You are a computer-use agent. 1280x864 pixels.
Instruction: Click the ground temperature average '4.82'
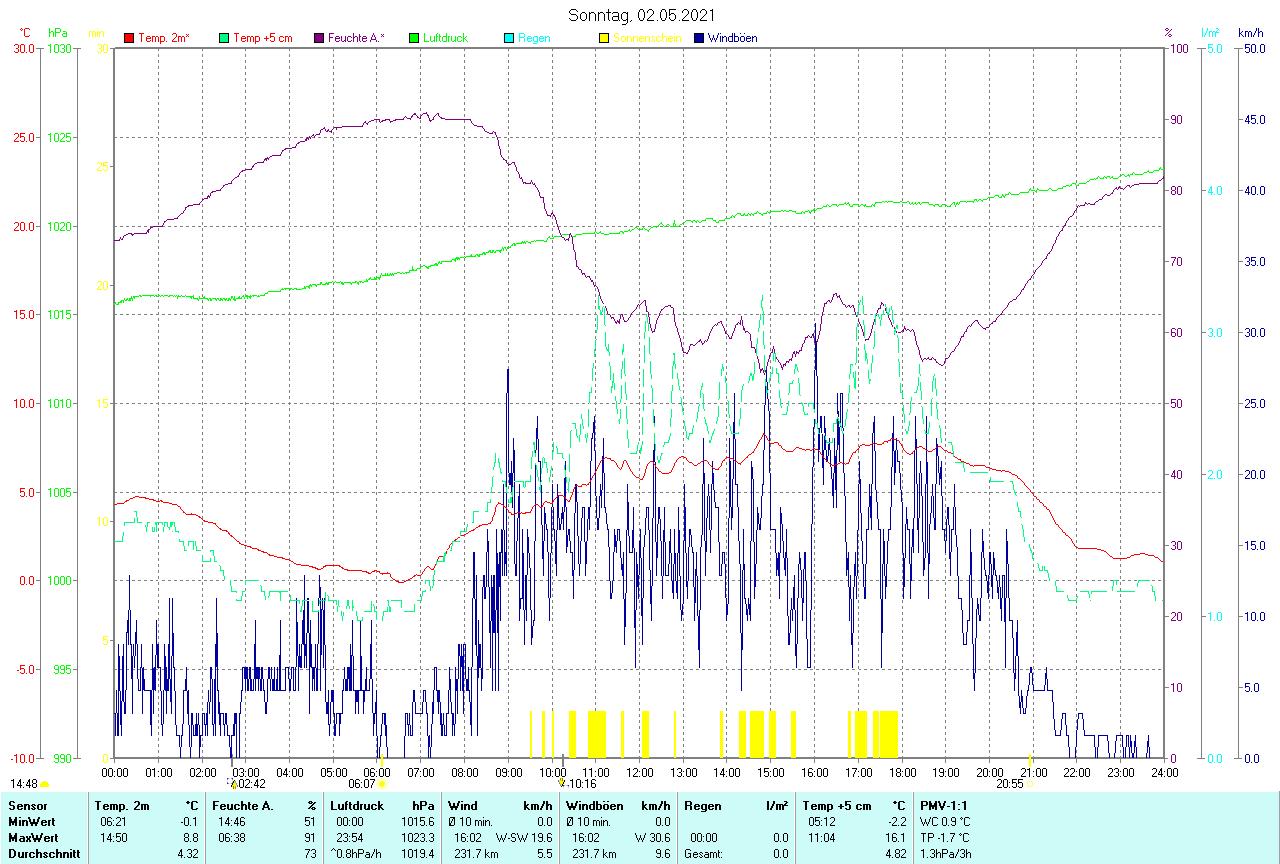pyautogui.click(x=895, y=853)
